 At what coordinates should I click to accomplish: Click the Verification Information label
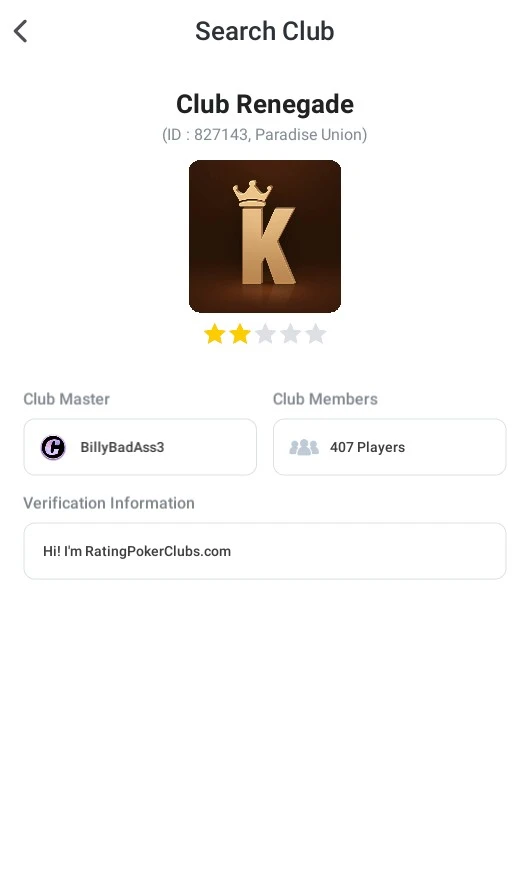[x=109, y=503]
